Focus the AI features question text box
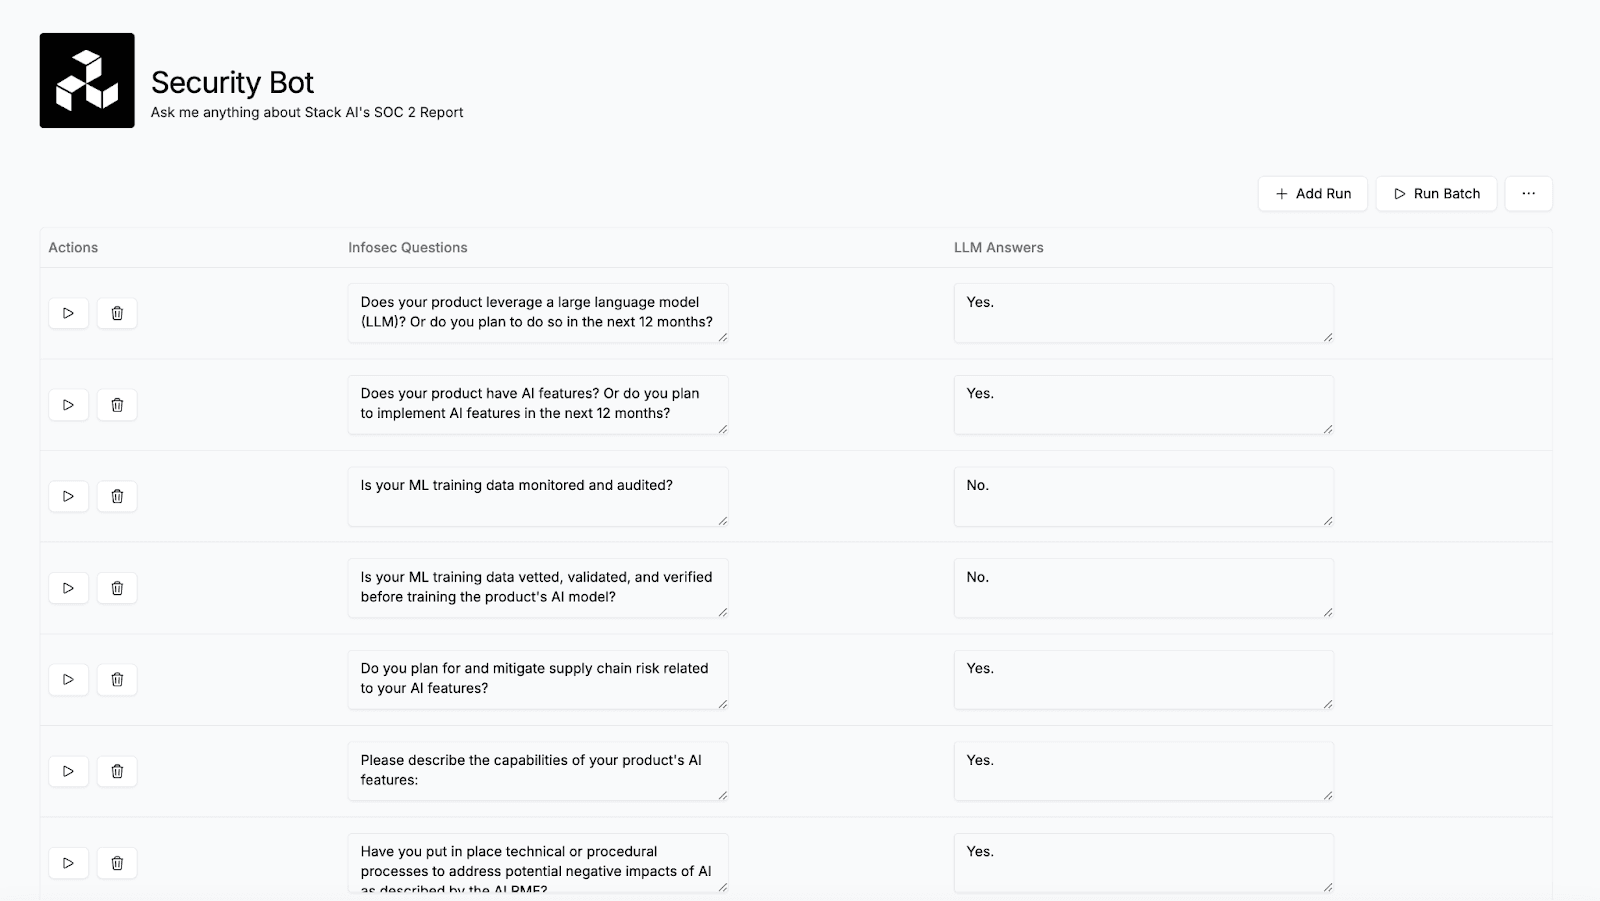 (x=538, y=405)
